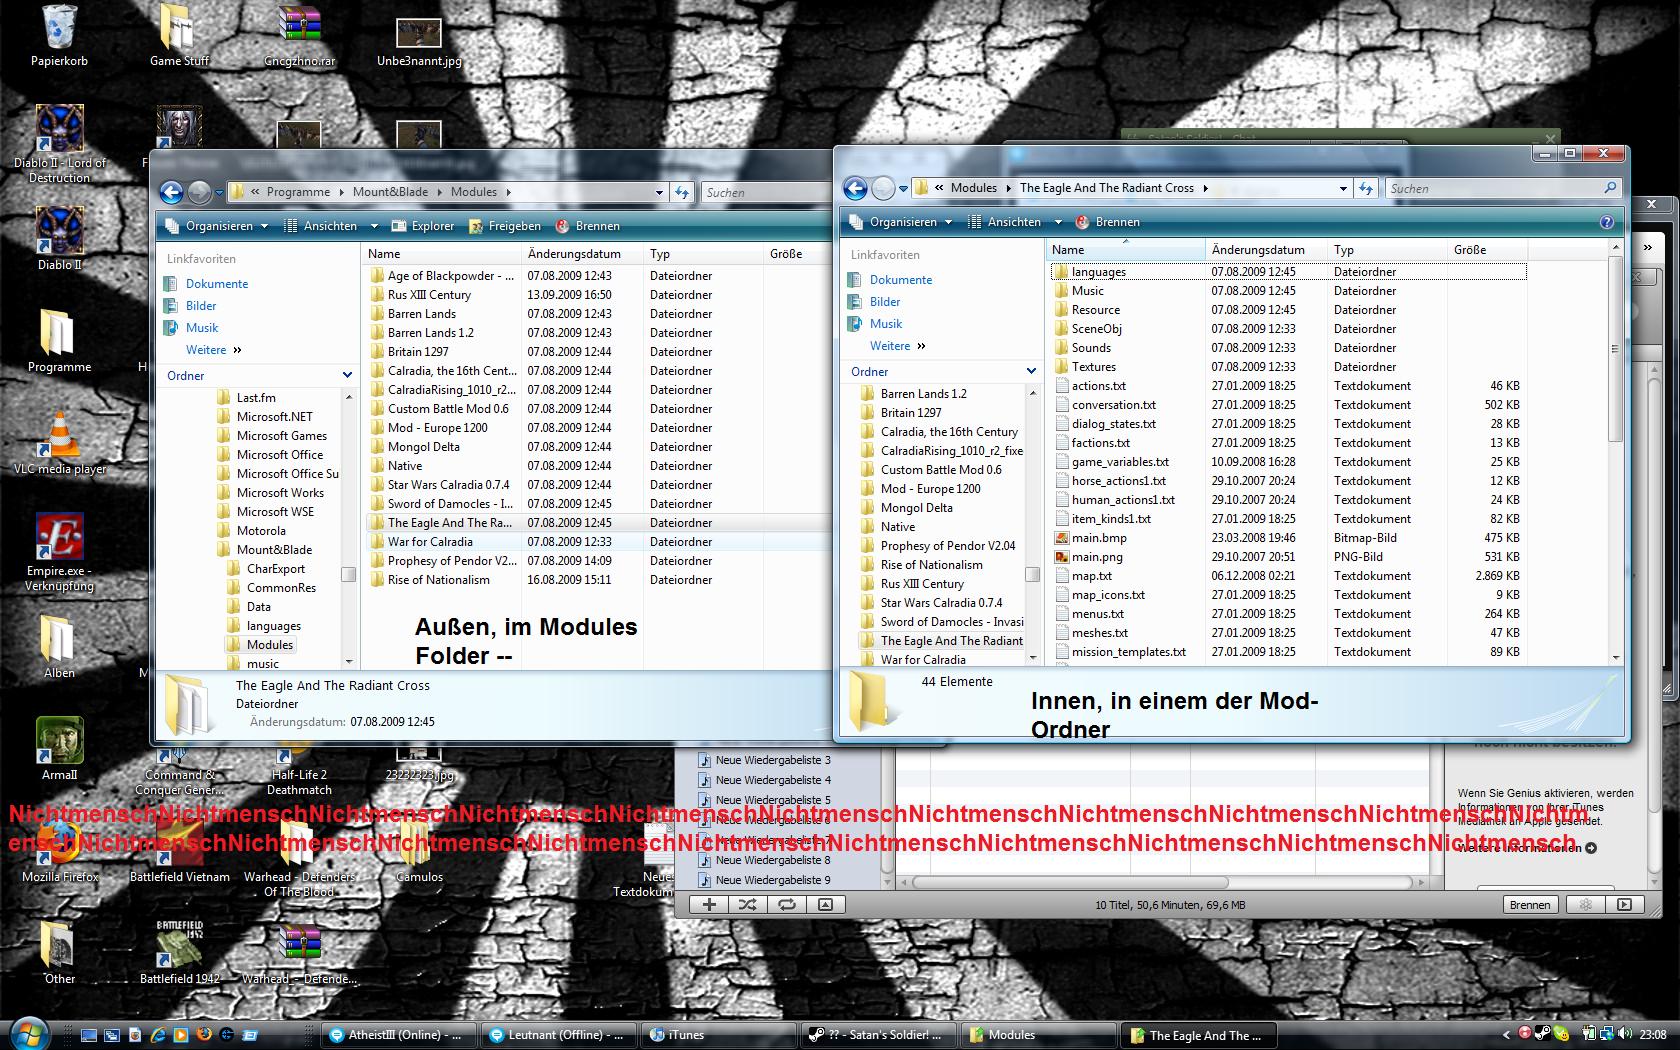The width and height of the screenshot is (1680, 1050).
Task: Open the Other desktop folder
Action: 59,952
